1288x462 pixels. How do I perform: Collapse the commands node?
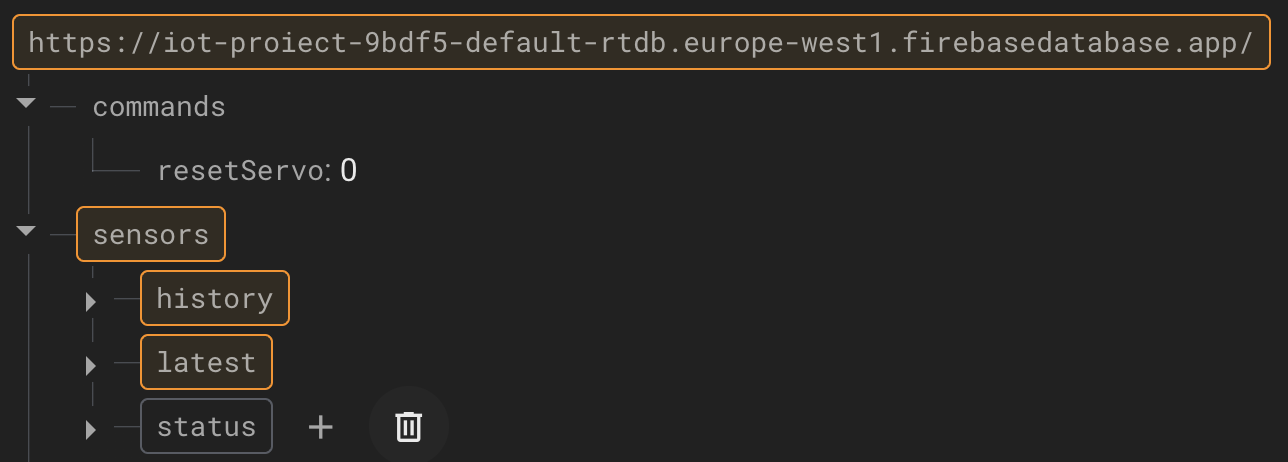pyautogui.click(x=26, y=104)
